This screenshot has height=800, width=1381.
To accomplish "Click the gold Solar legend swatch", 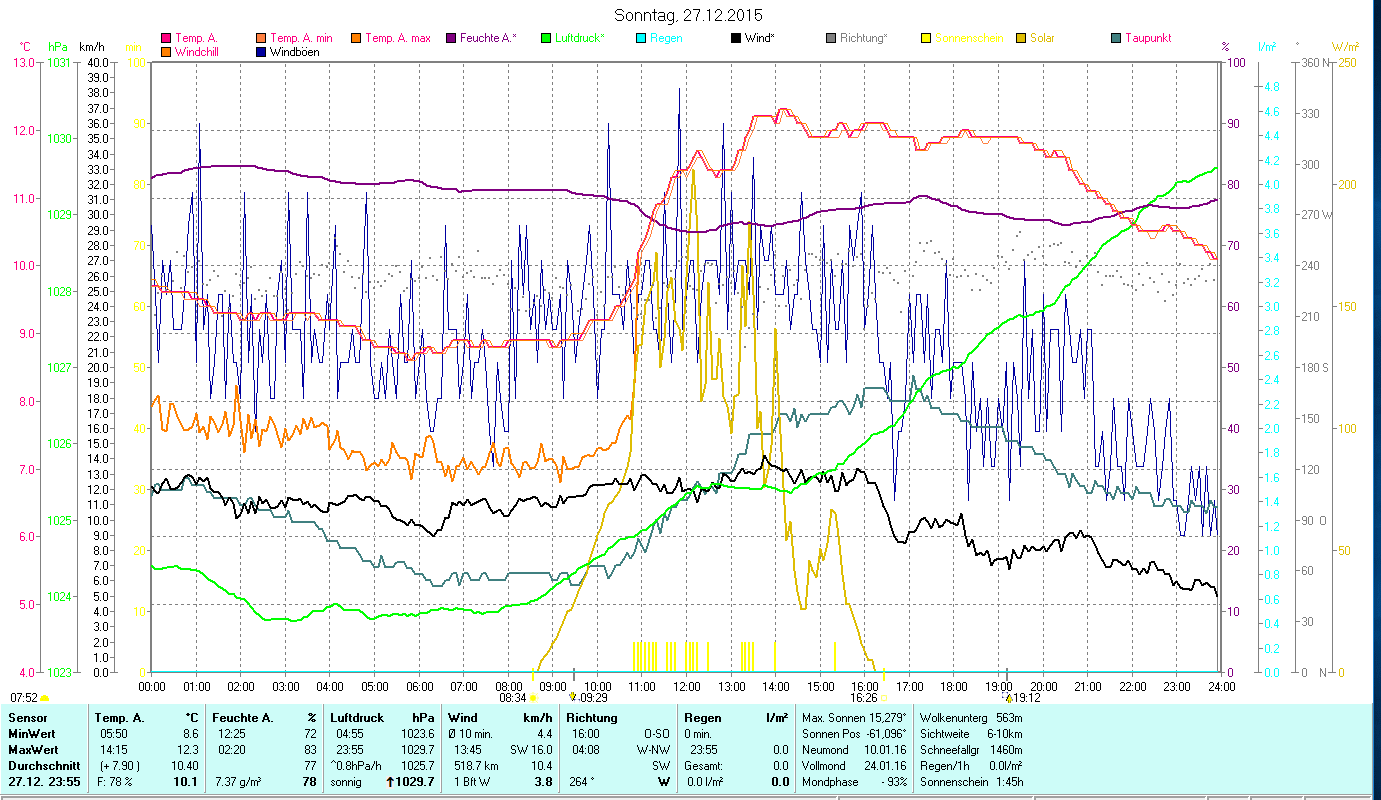I will click(x=1022, y=38).
